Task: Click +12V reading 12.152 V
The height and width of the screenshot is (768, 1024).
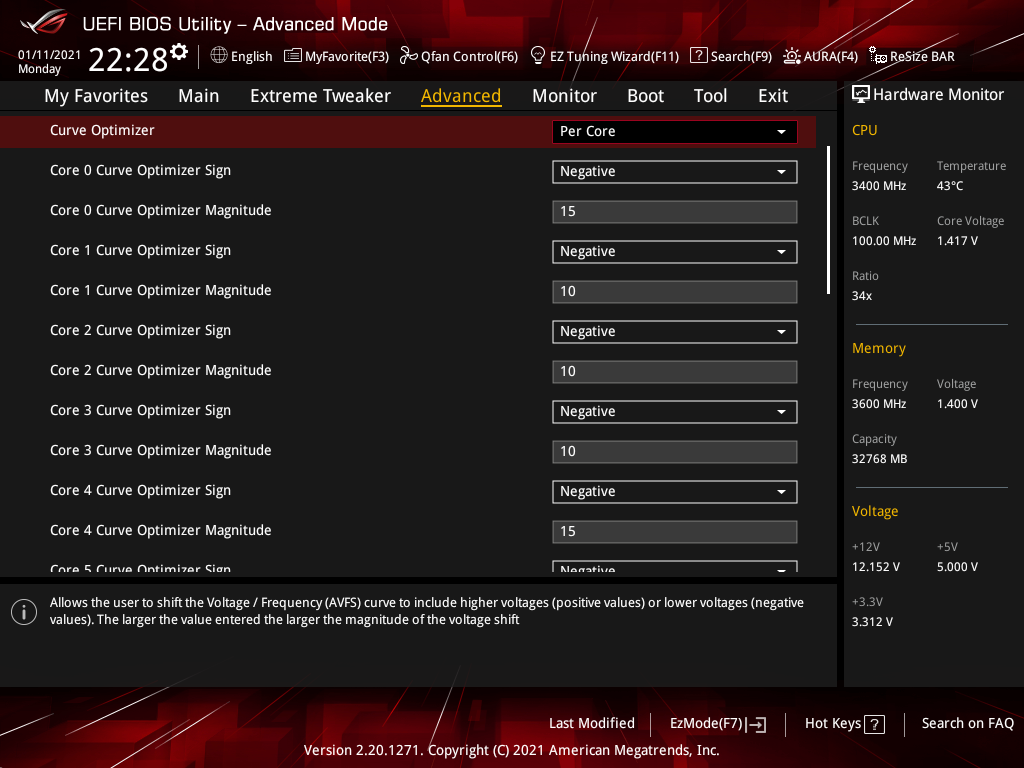Action: [x=876, y=567]
